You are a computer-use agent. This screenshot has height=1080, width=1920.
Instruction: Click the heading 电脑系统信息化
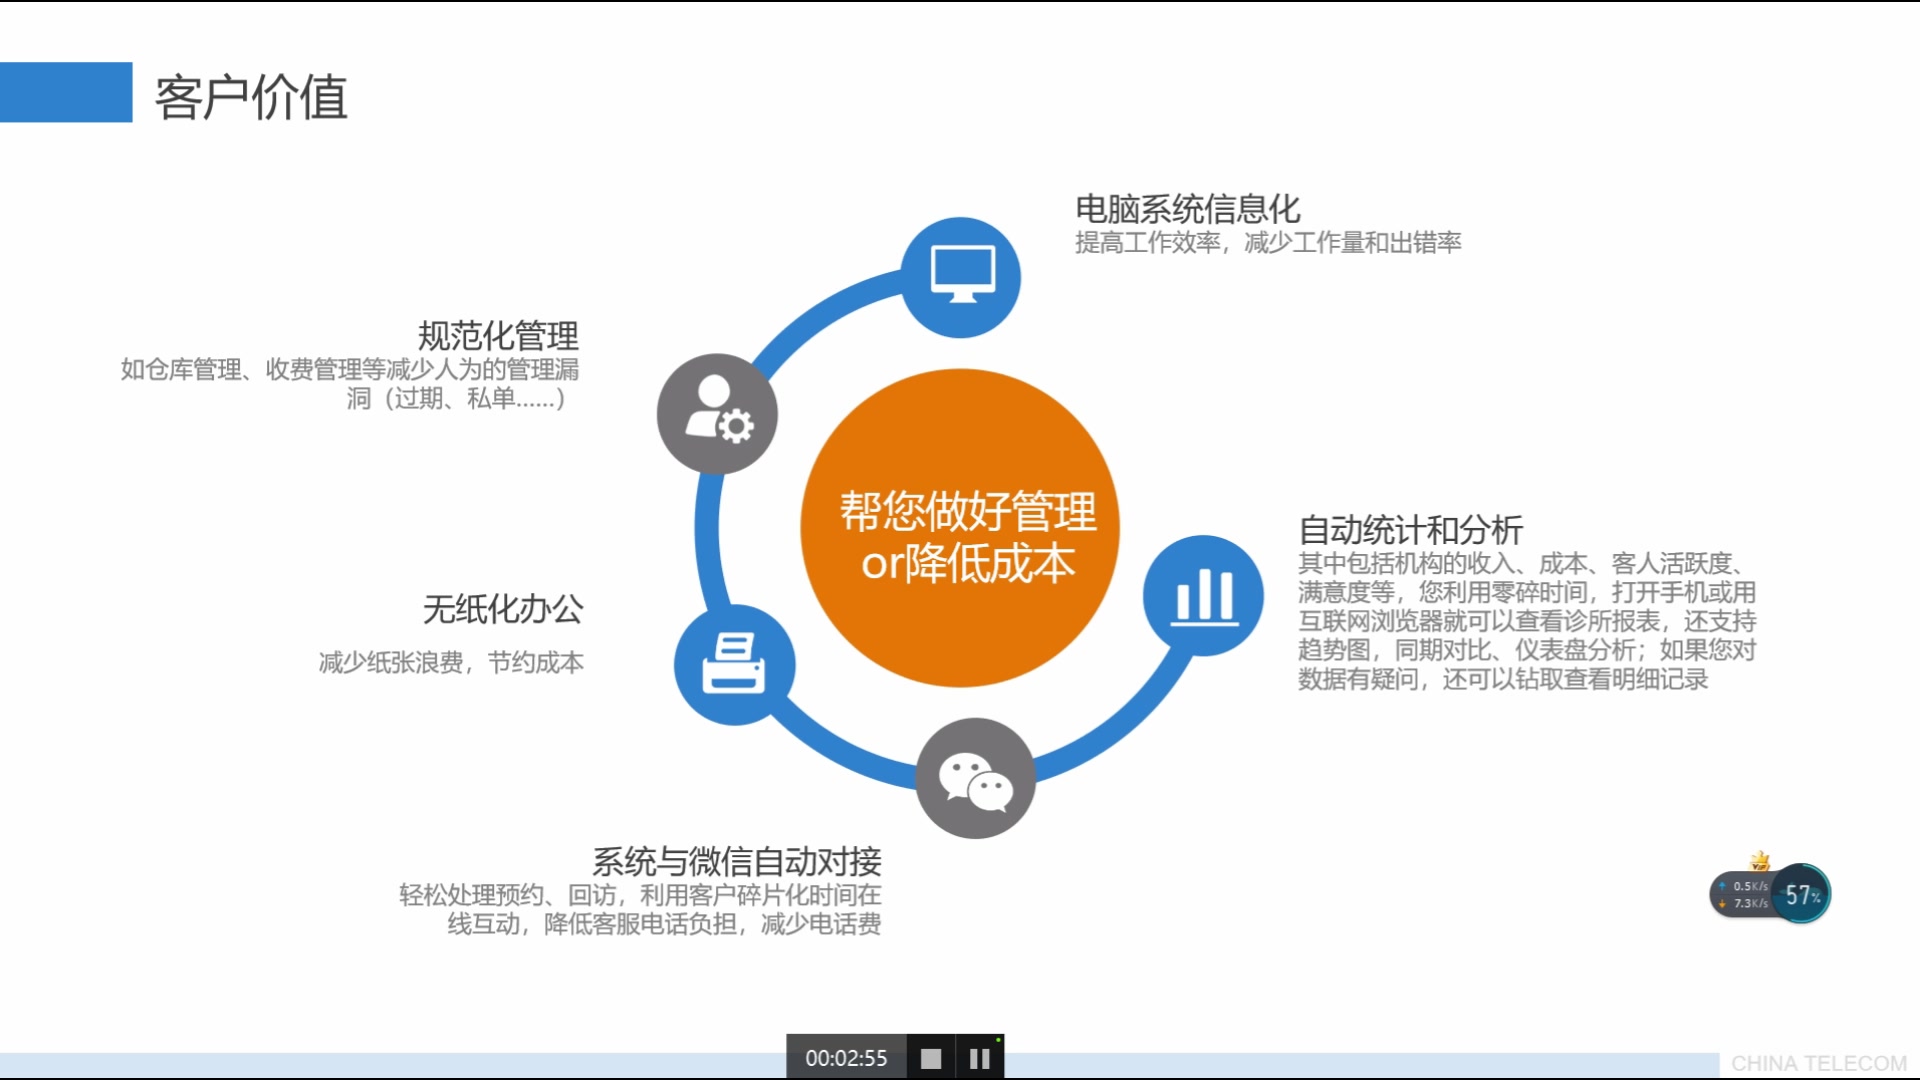[1188, 208]
